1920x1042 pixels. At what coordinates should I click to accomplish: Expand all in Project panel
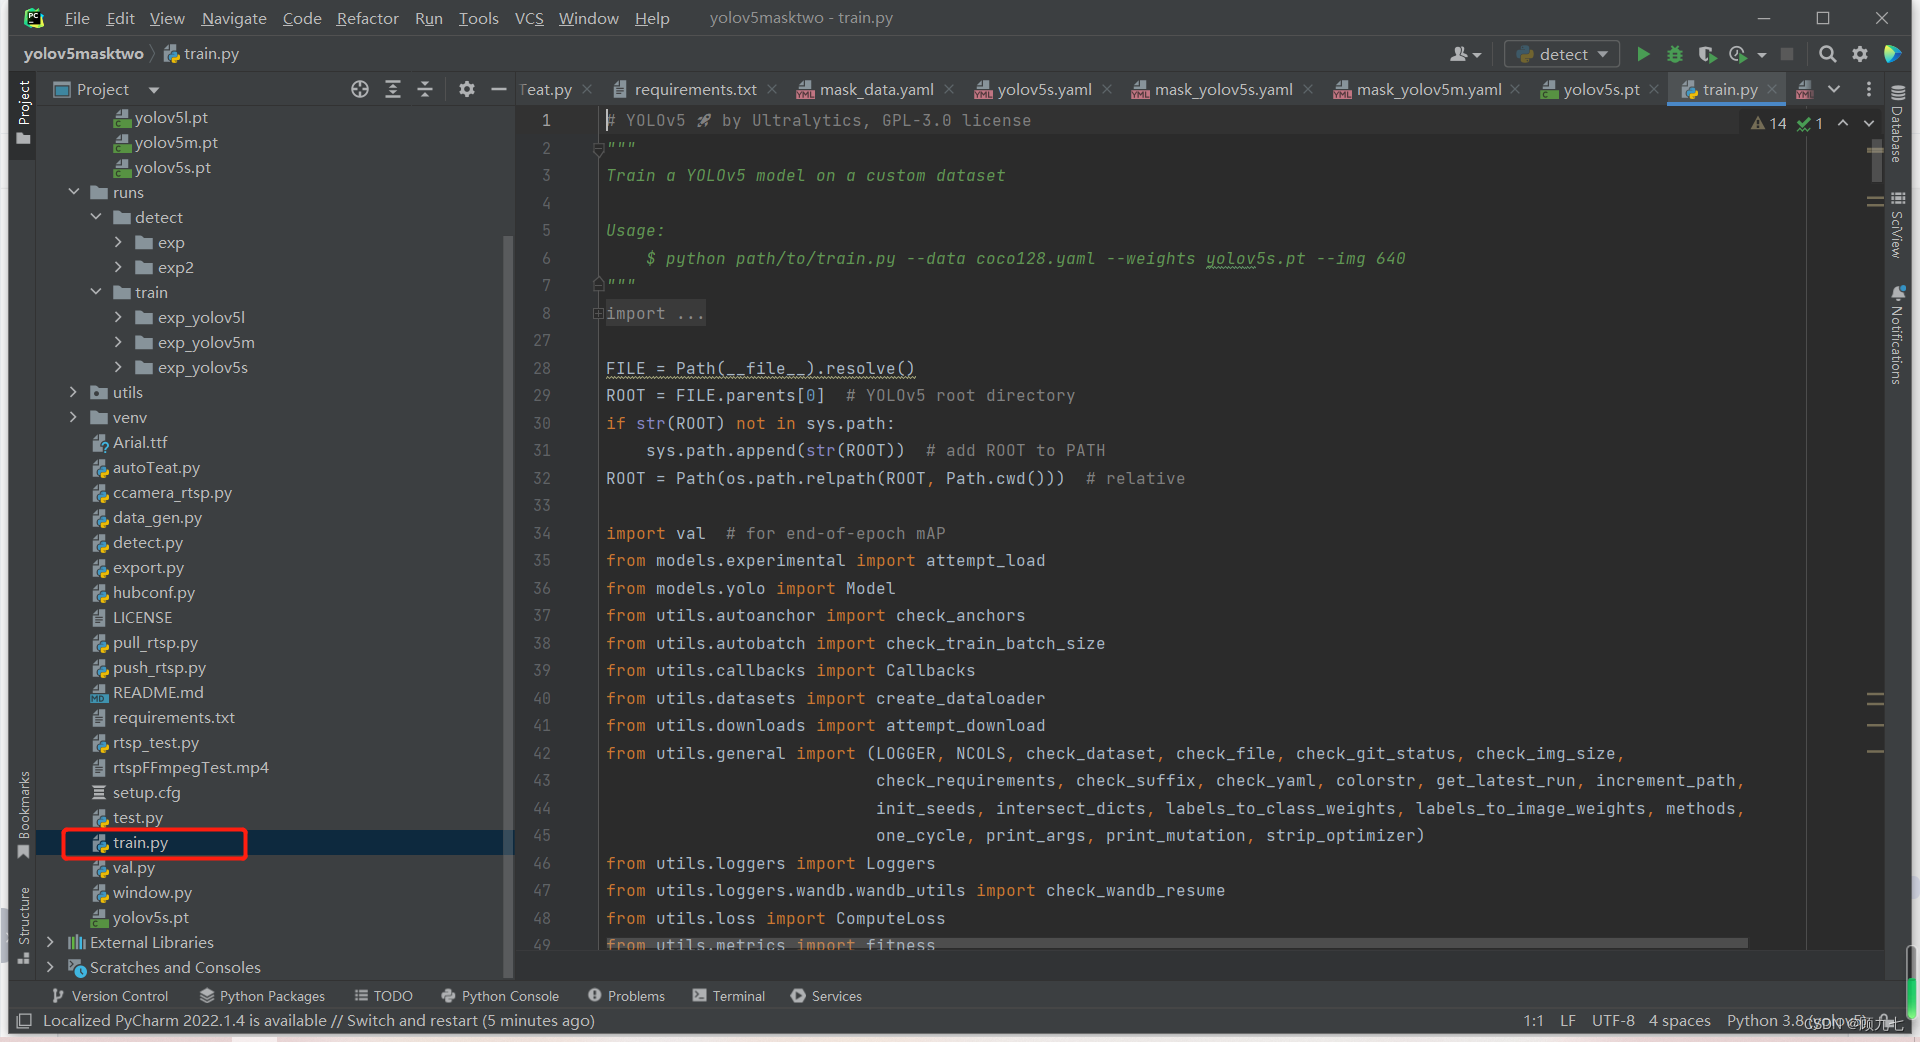pyautogui.click(x=393, y=89)
